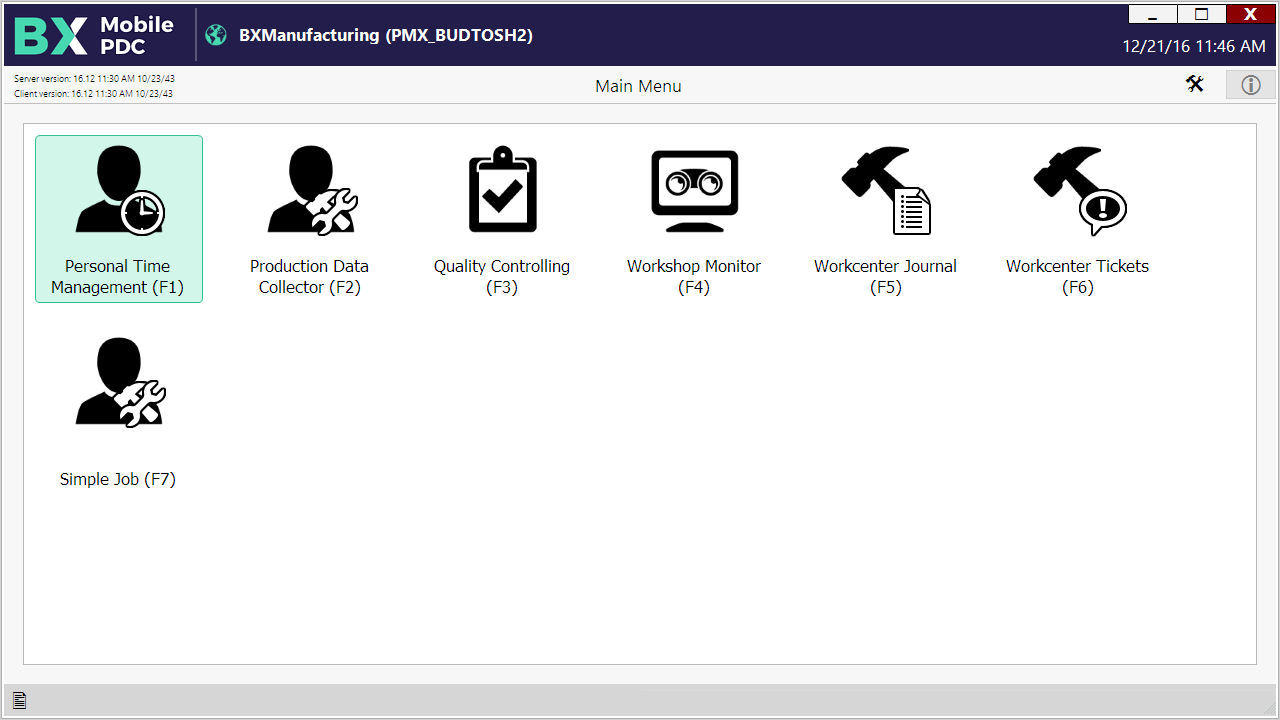Viewport: 1280px width, 720px height.
Task: Open Personal Time Management (F1) clock icon
Action: click(119, 191)
